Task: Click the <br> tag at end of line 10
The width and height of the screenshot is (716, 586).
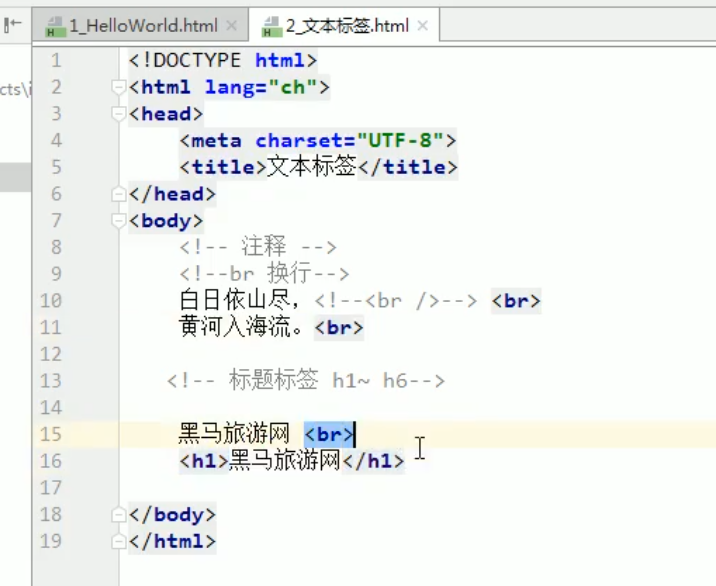Action: 516,301
